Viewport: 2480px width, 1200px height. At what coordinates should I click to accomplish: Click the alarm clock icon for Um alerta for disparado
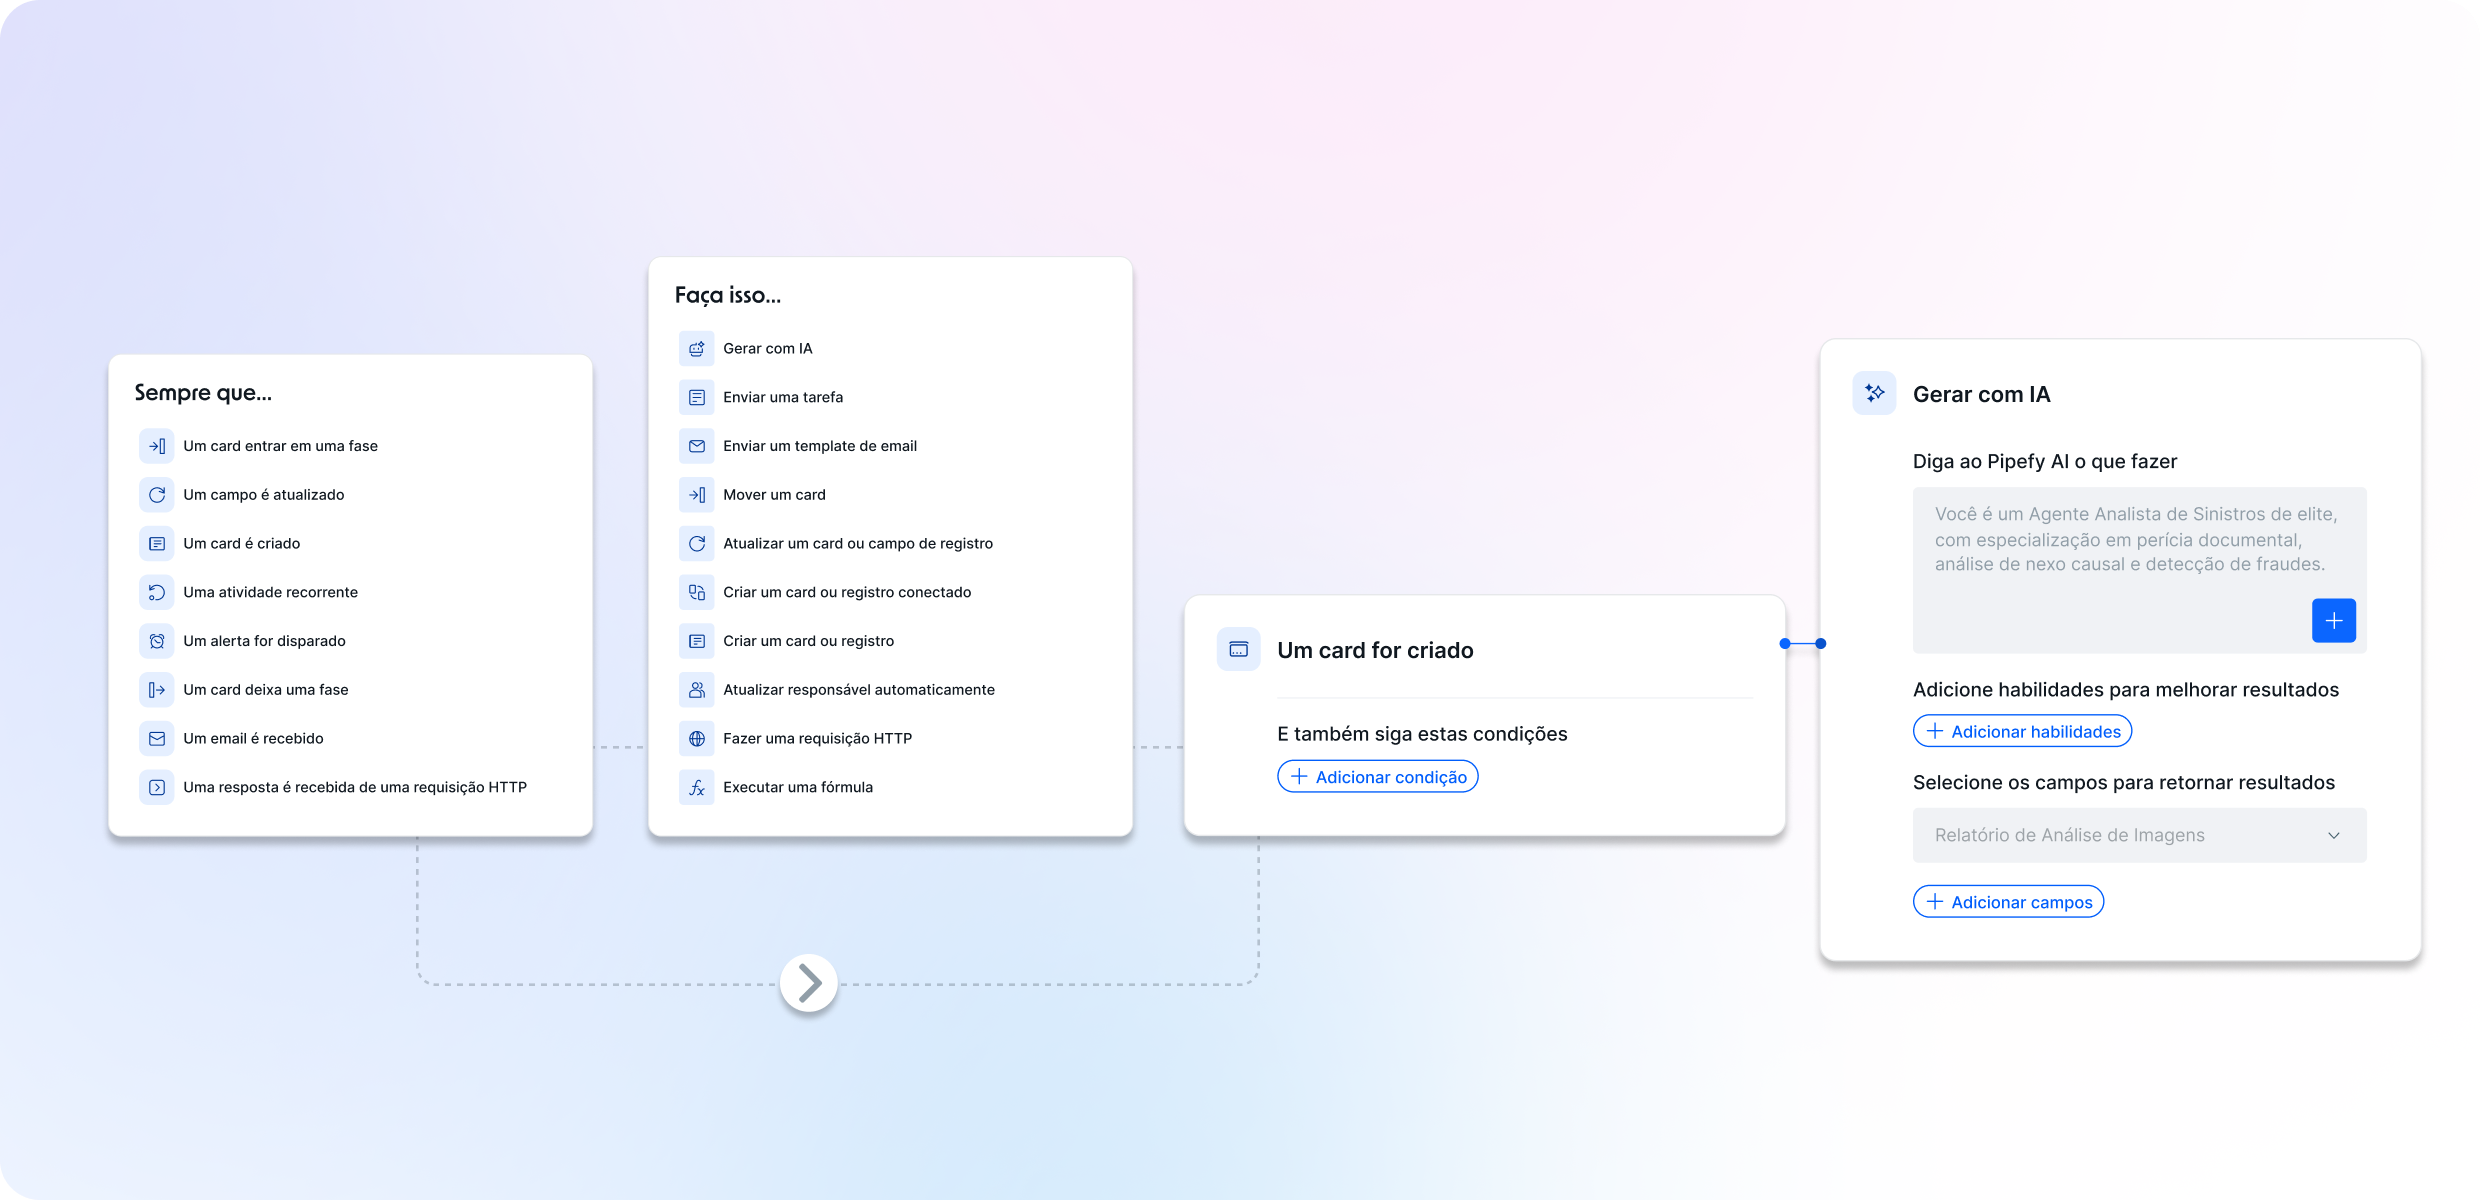click(157, 641)
